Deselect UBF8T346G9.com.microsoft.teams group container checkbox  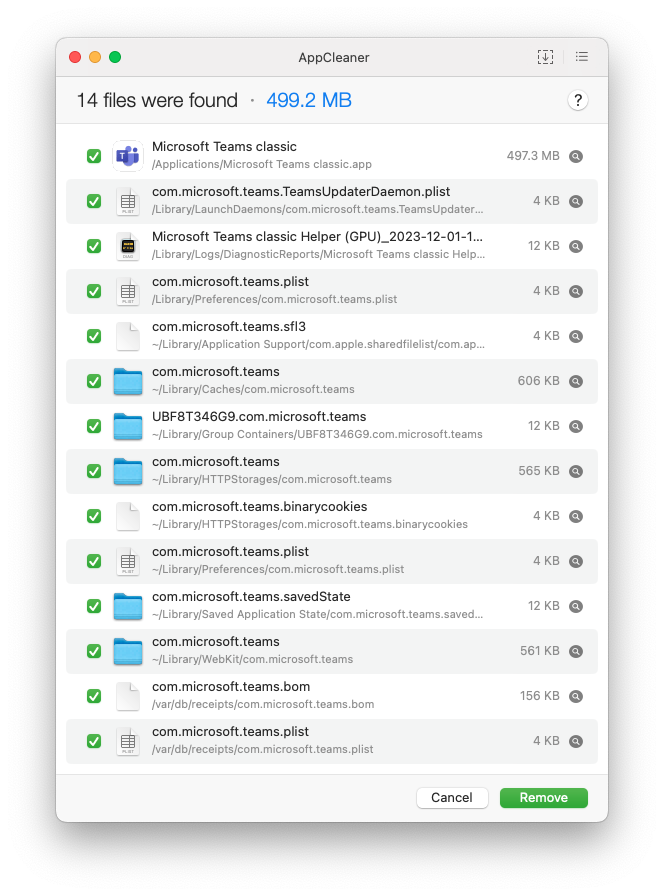(94, 426)
